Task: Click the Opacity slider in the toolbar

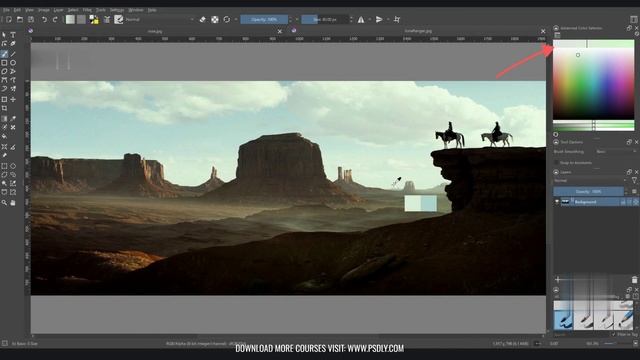Action: click(264, 20)
